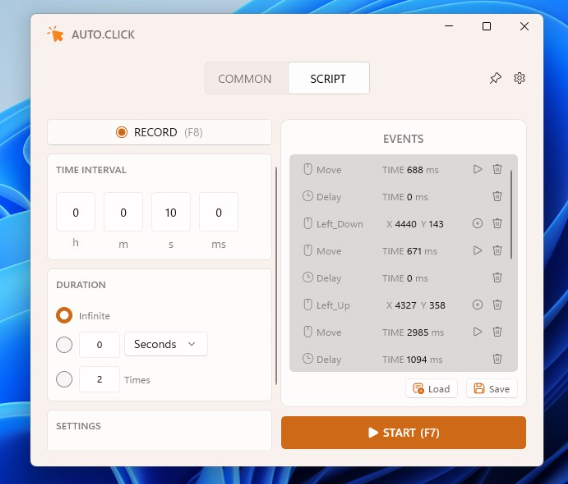Minimize the AUTO.CLICK window
Viewport: 568px width, 484px height.
click(x=449, y=26)
